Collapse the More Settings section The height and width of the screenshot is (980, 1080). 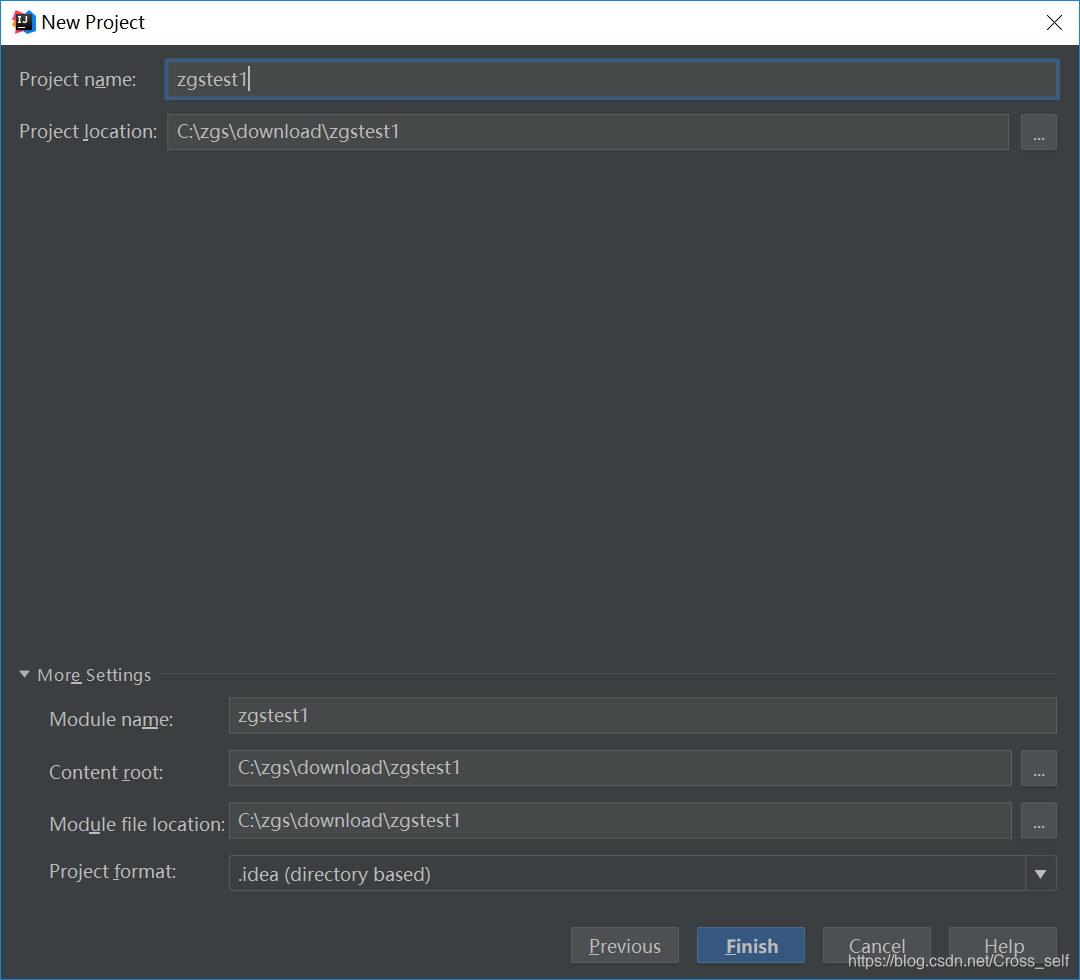25,674
